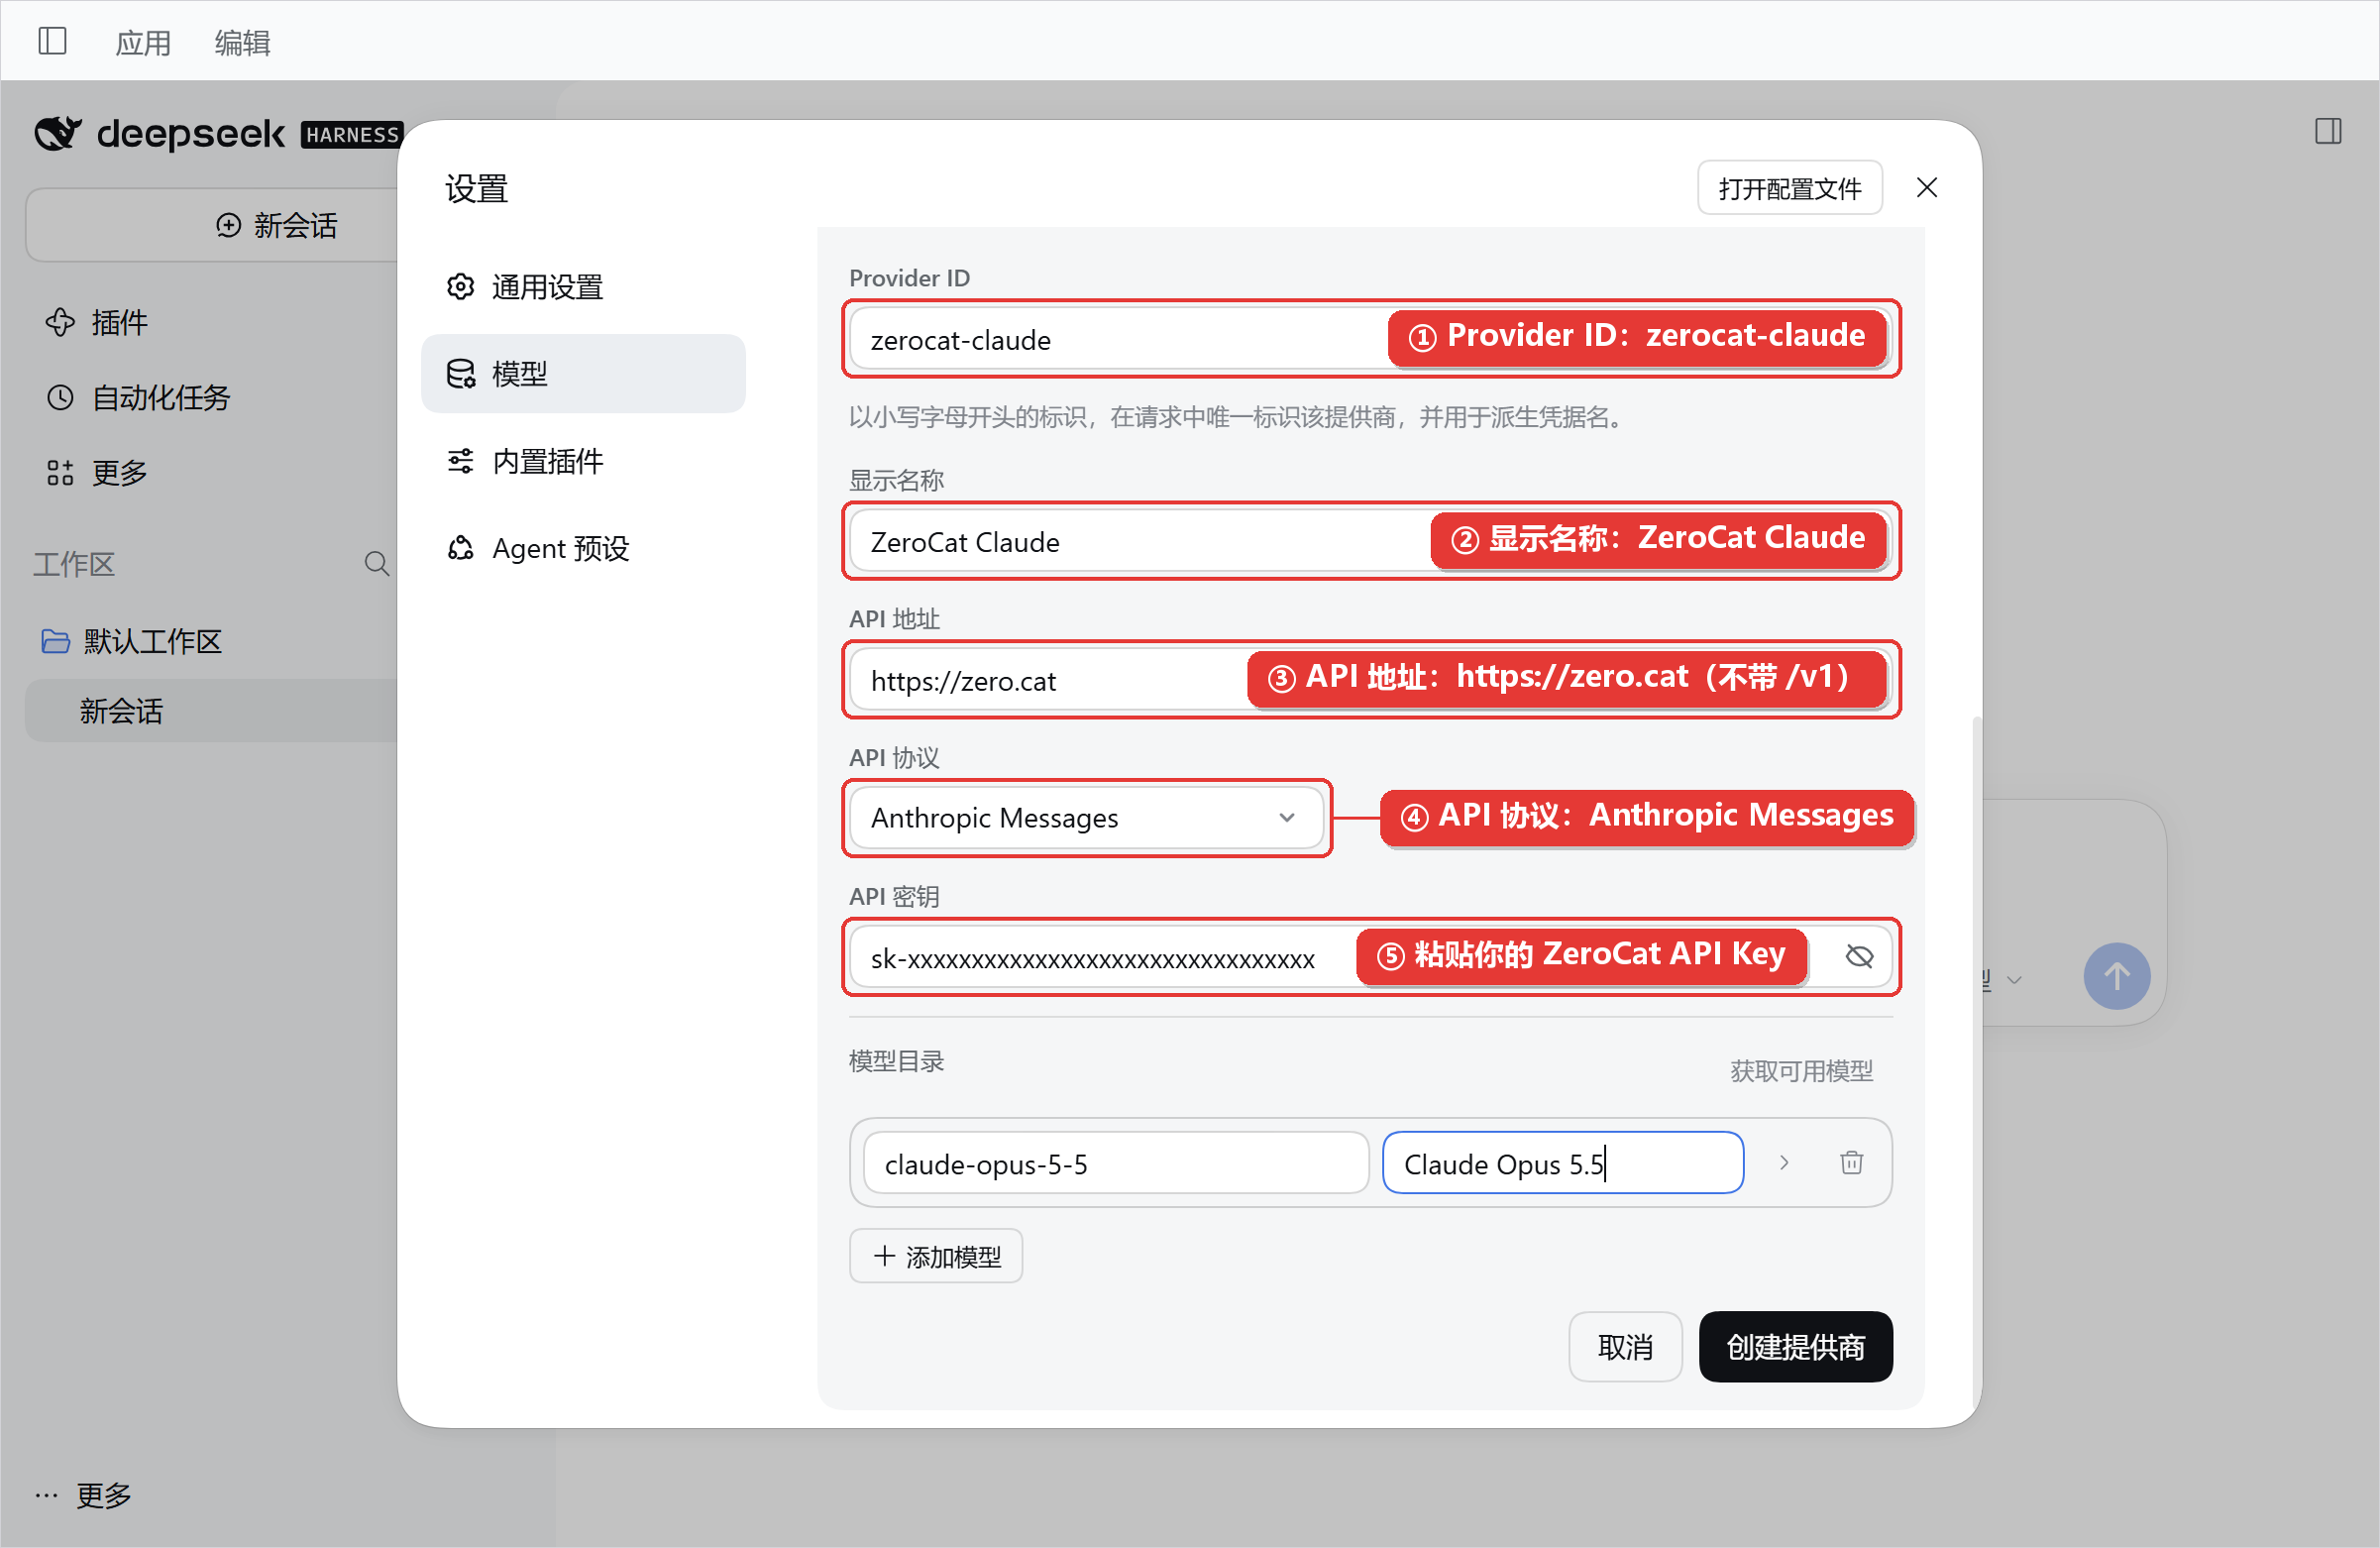Image resolution: width=2380 pixels, height=1548 pixels.
Task: Open the 编辑 menu
Action: (242, 42)
